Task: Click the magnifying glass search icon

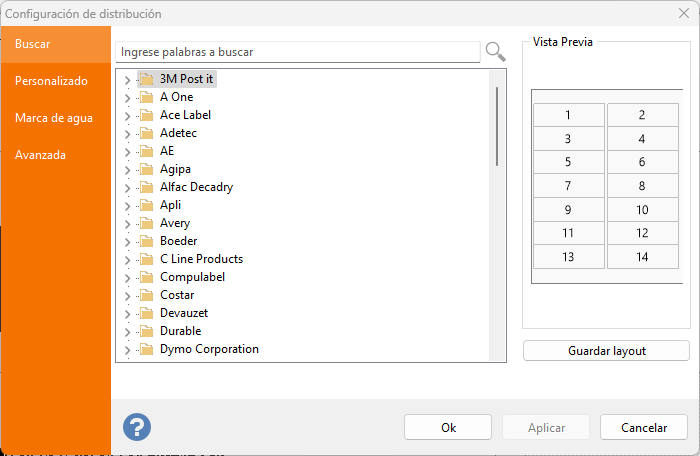Action: [x=495, y=51]
